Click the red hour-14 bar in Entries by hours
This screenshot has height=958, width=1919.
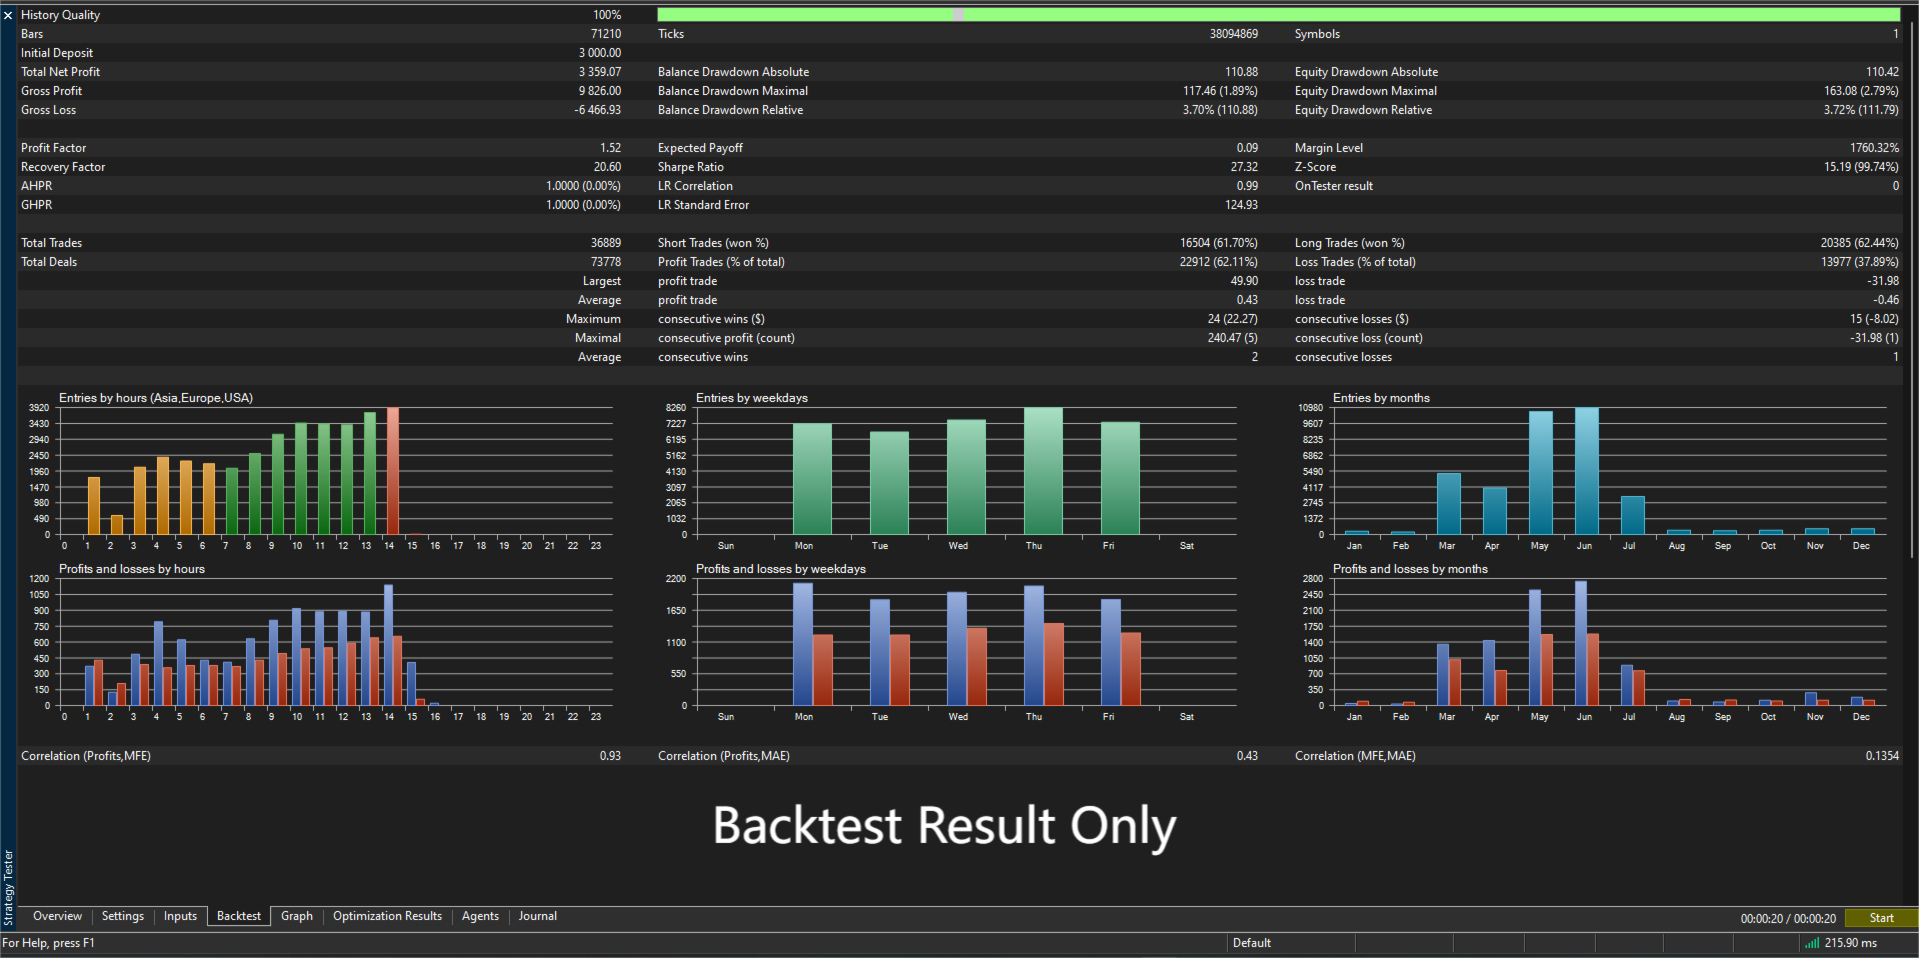click(393, 471)
